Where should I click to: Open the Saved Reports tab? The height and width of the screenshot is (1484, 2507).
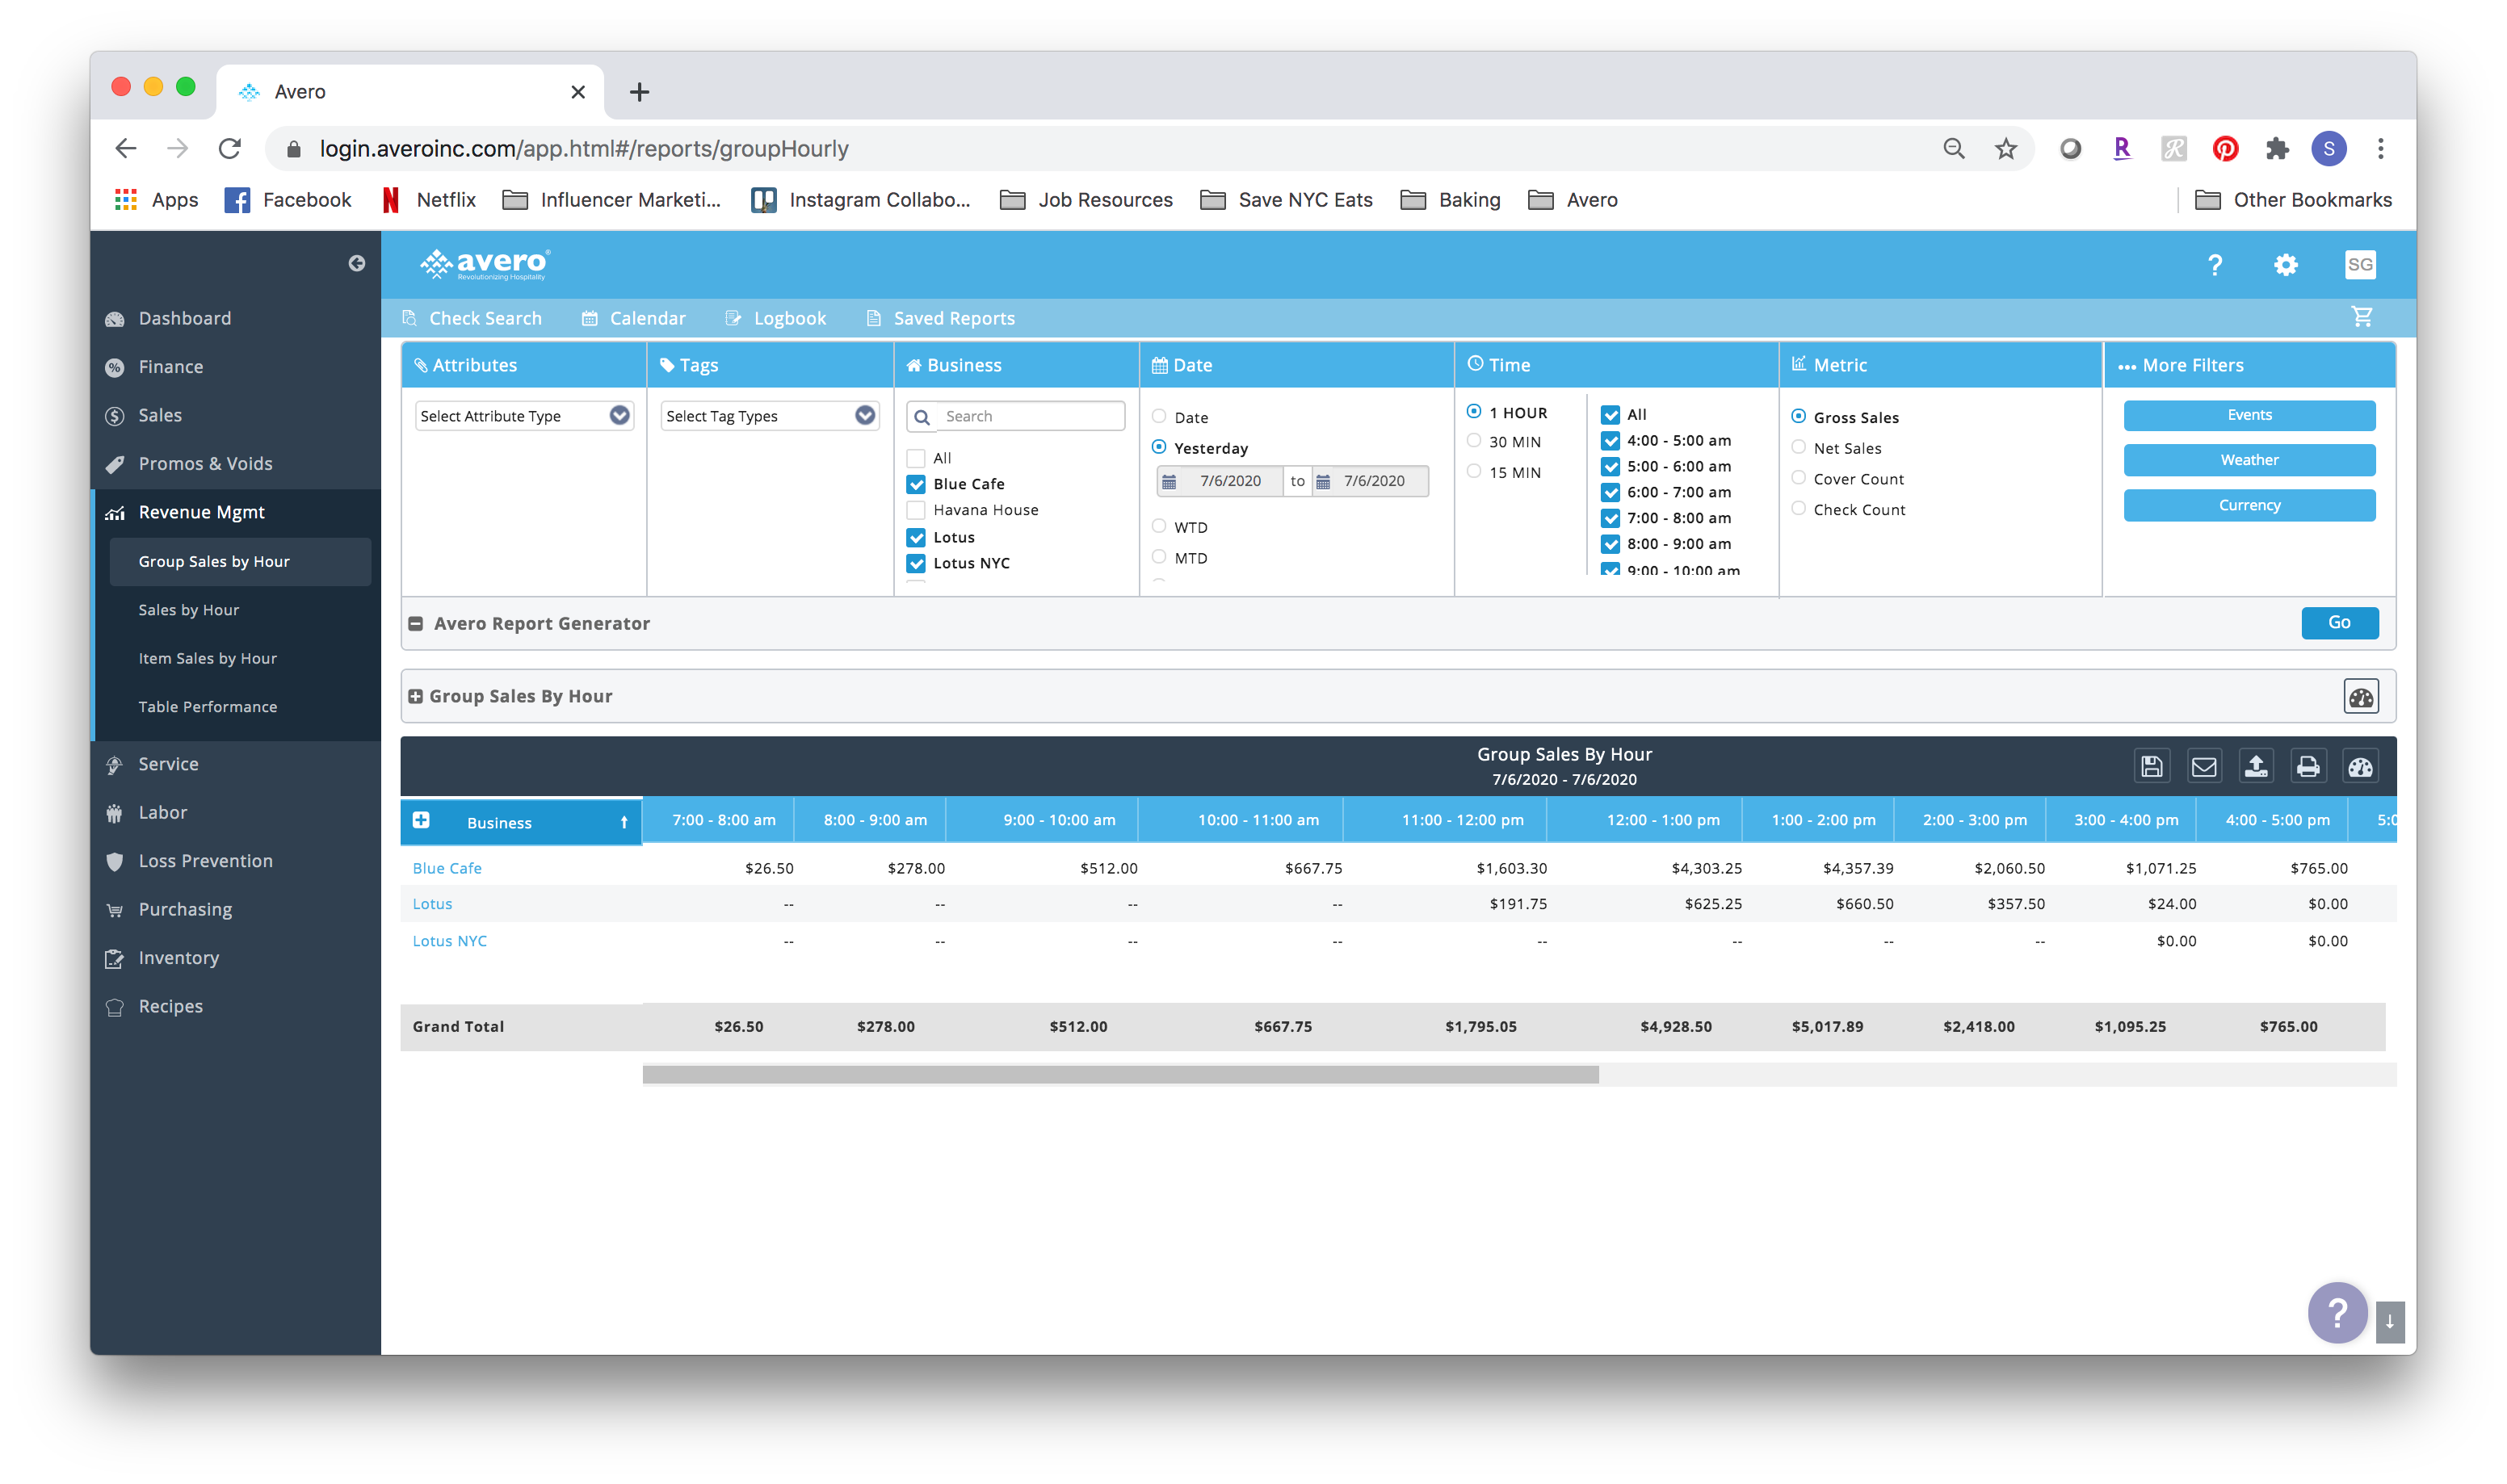[x=953, y=318]
